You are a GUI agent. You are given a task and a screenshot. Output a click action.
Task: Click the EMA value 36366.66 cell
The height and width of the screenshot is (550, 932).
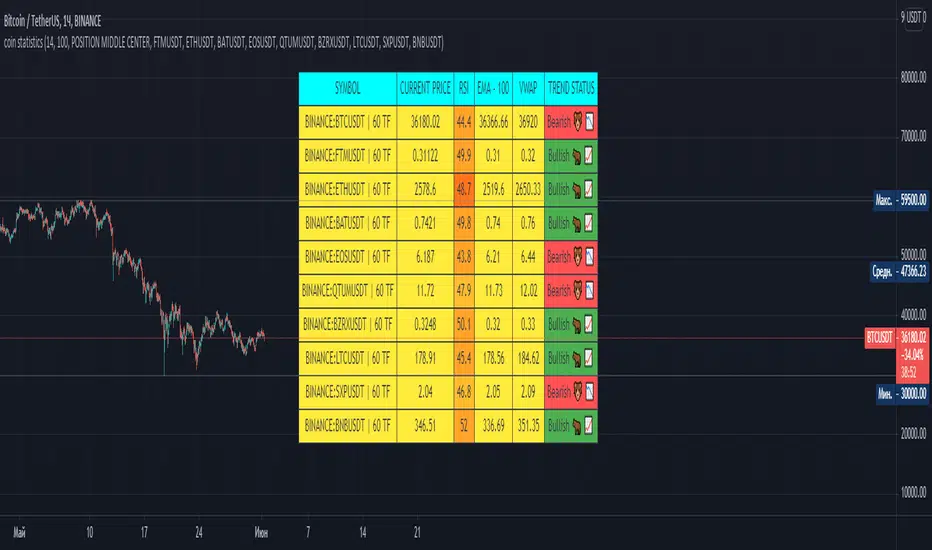pos(493,122)
